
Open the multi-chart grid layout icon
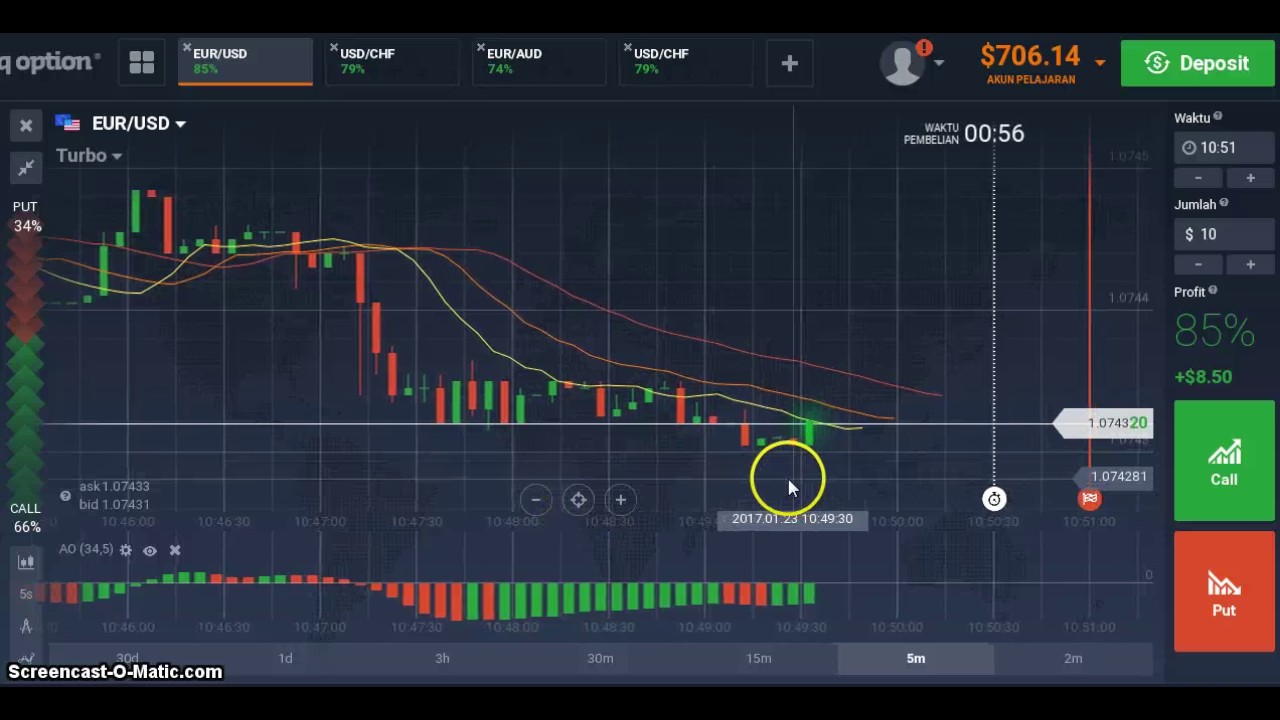point(141,62)
